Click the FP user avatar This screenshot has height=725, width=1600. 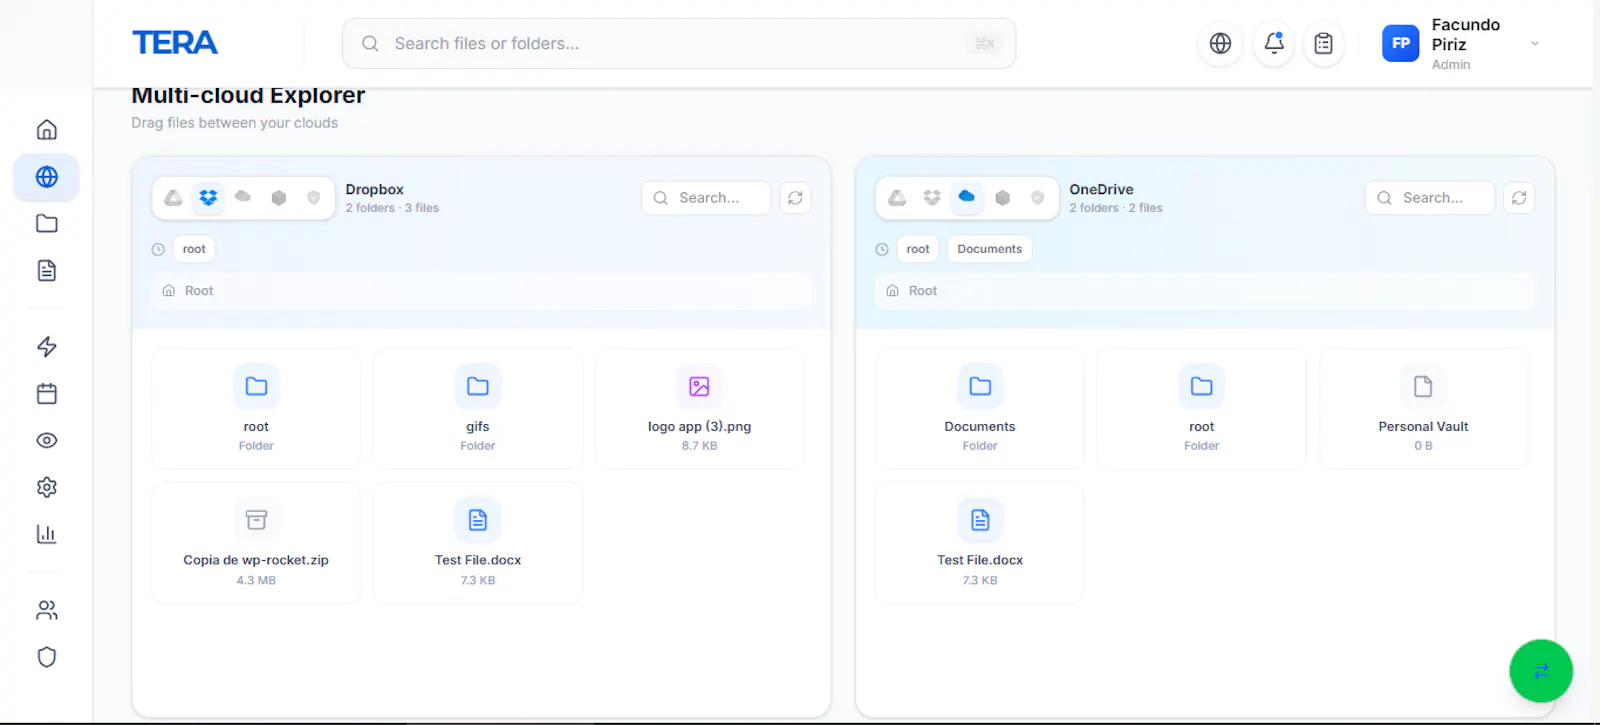(1401, 44)
